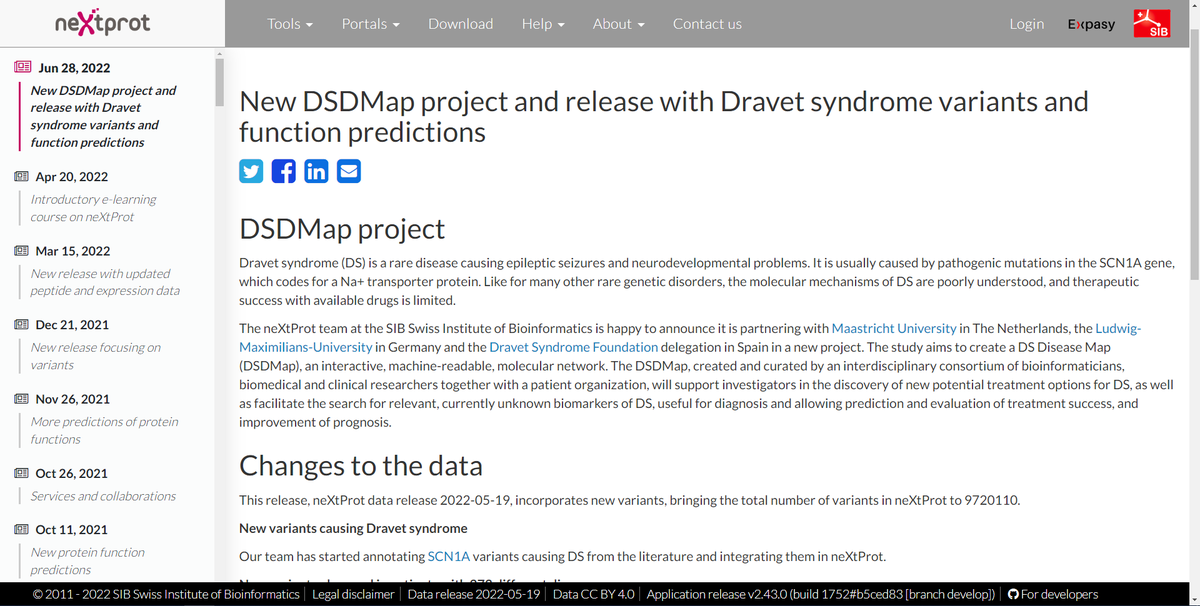The height and width of the screenshot is (606, 1200).
Task: Share the article on Facebook
Action: (283, 171)
